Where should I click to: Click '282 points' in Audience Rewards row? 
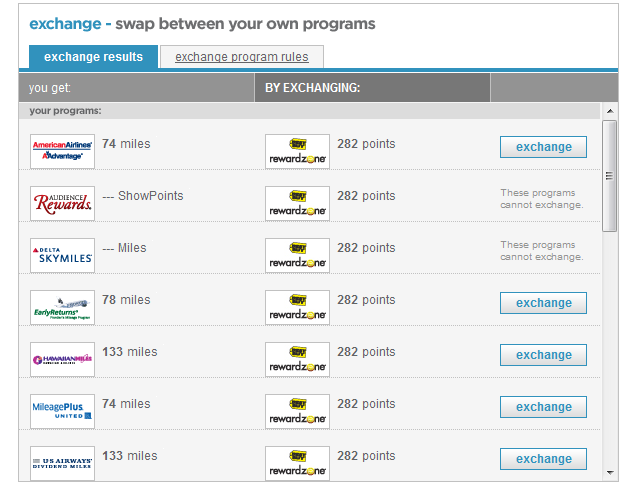[x=366, y=196]
